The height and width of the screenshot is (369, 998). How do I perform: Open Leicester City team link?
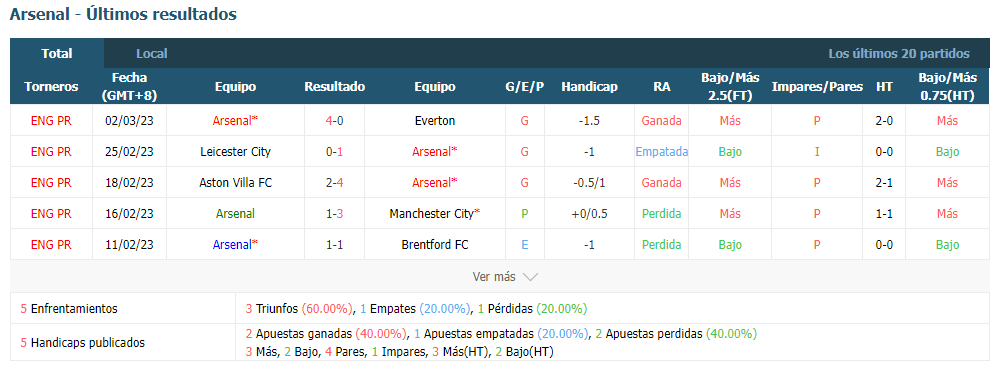235,152
